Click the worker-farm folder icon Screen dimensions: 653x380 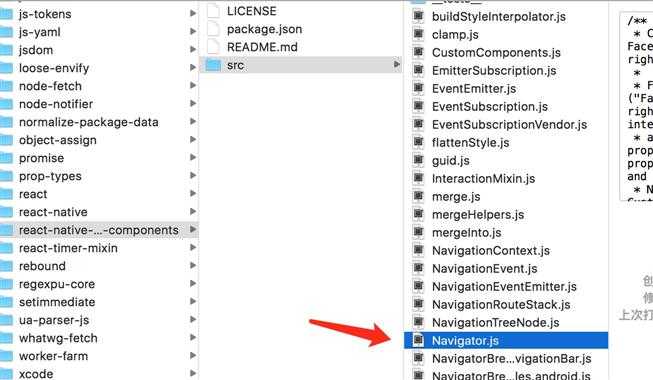(6, 356)
